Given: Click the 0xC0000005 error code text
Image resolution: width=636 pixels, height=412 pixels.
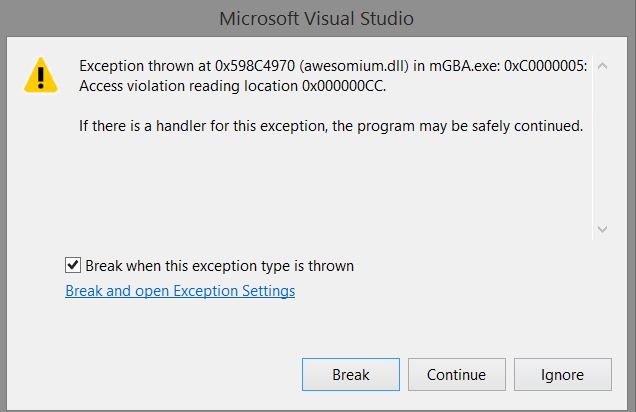Looking at the screenshot, I should (x=545, y=66).
